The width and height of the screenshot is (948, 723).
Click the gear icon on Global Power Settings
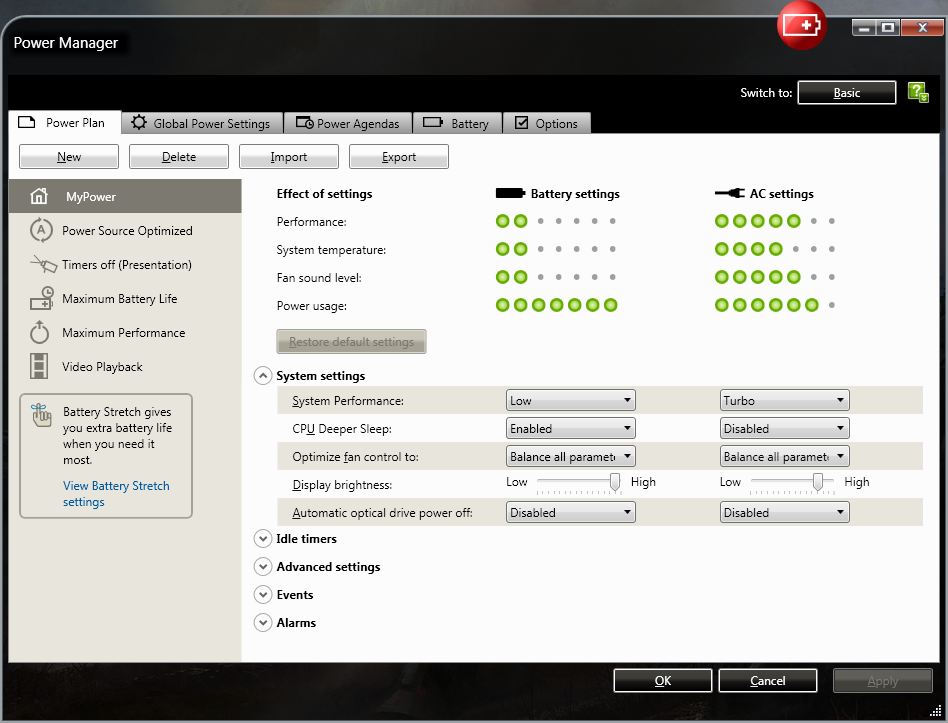(x=138, y=122)
